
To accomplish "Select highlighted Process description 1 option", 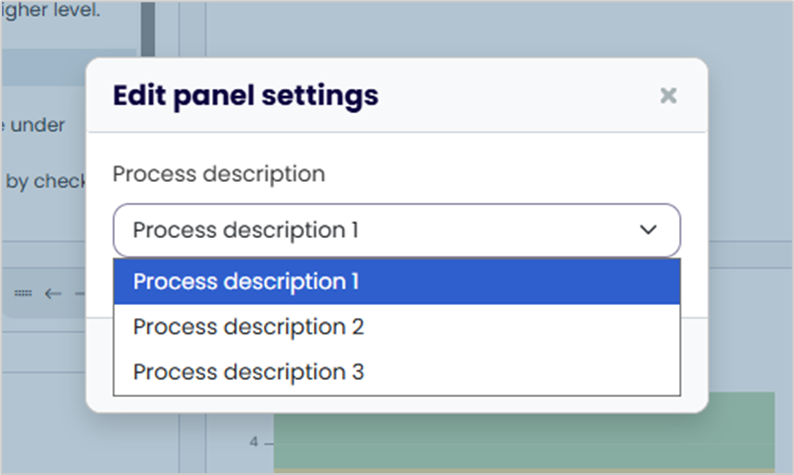I will click(396, 282).
